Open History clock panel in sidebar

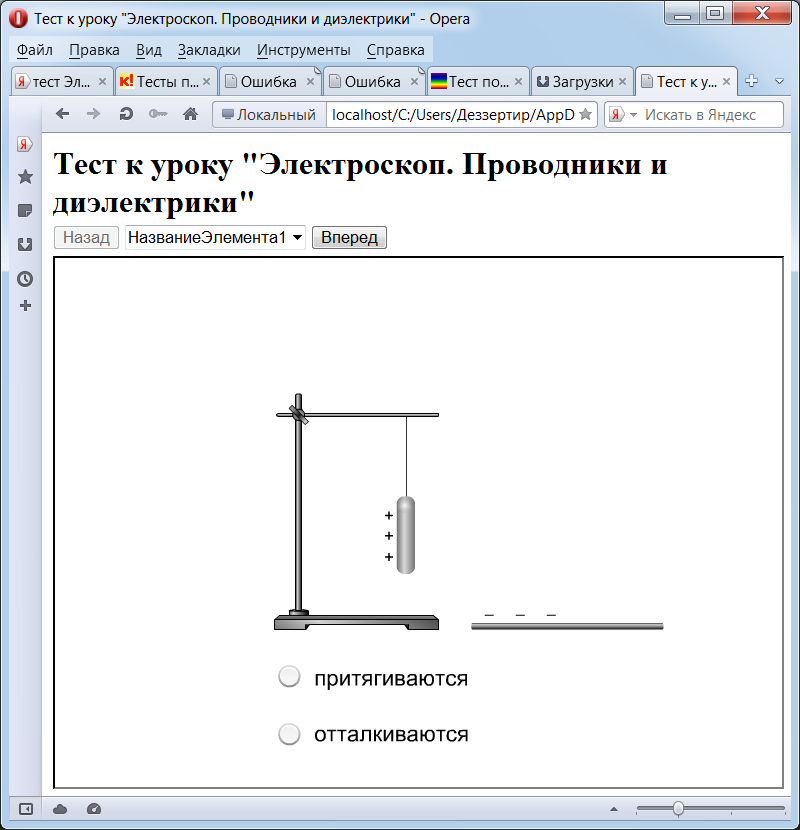[25, 278]
